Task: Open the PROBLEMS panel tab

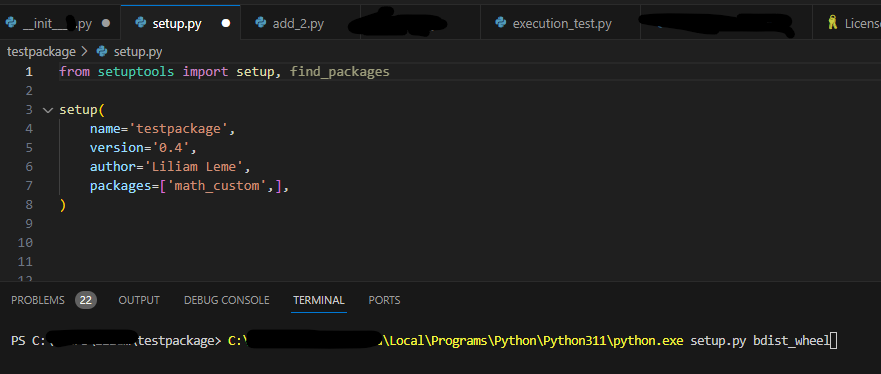Action: (38, 300)
